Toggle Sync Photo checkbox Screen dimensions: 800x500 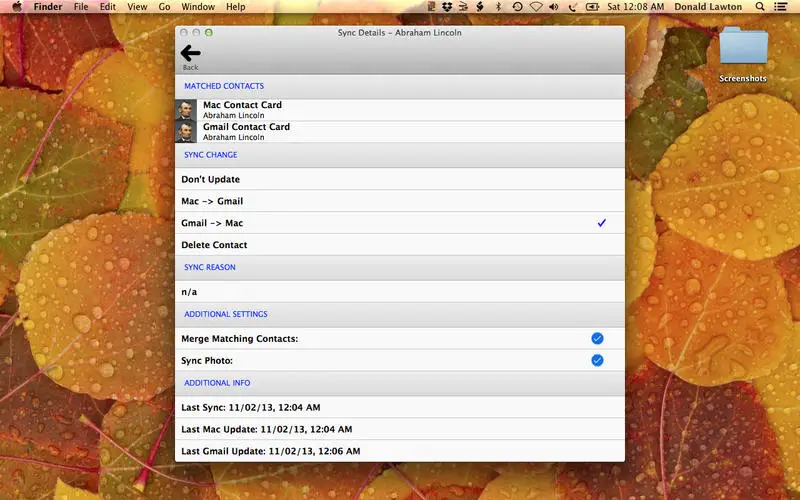597,360
